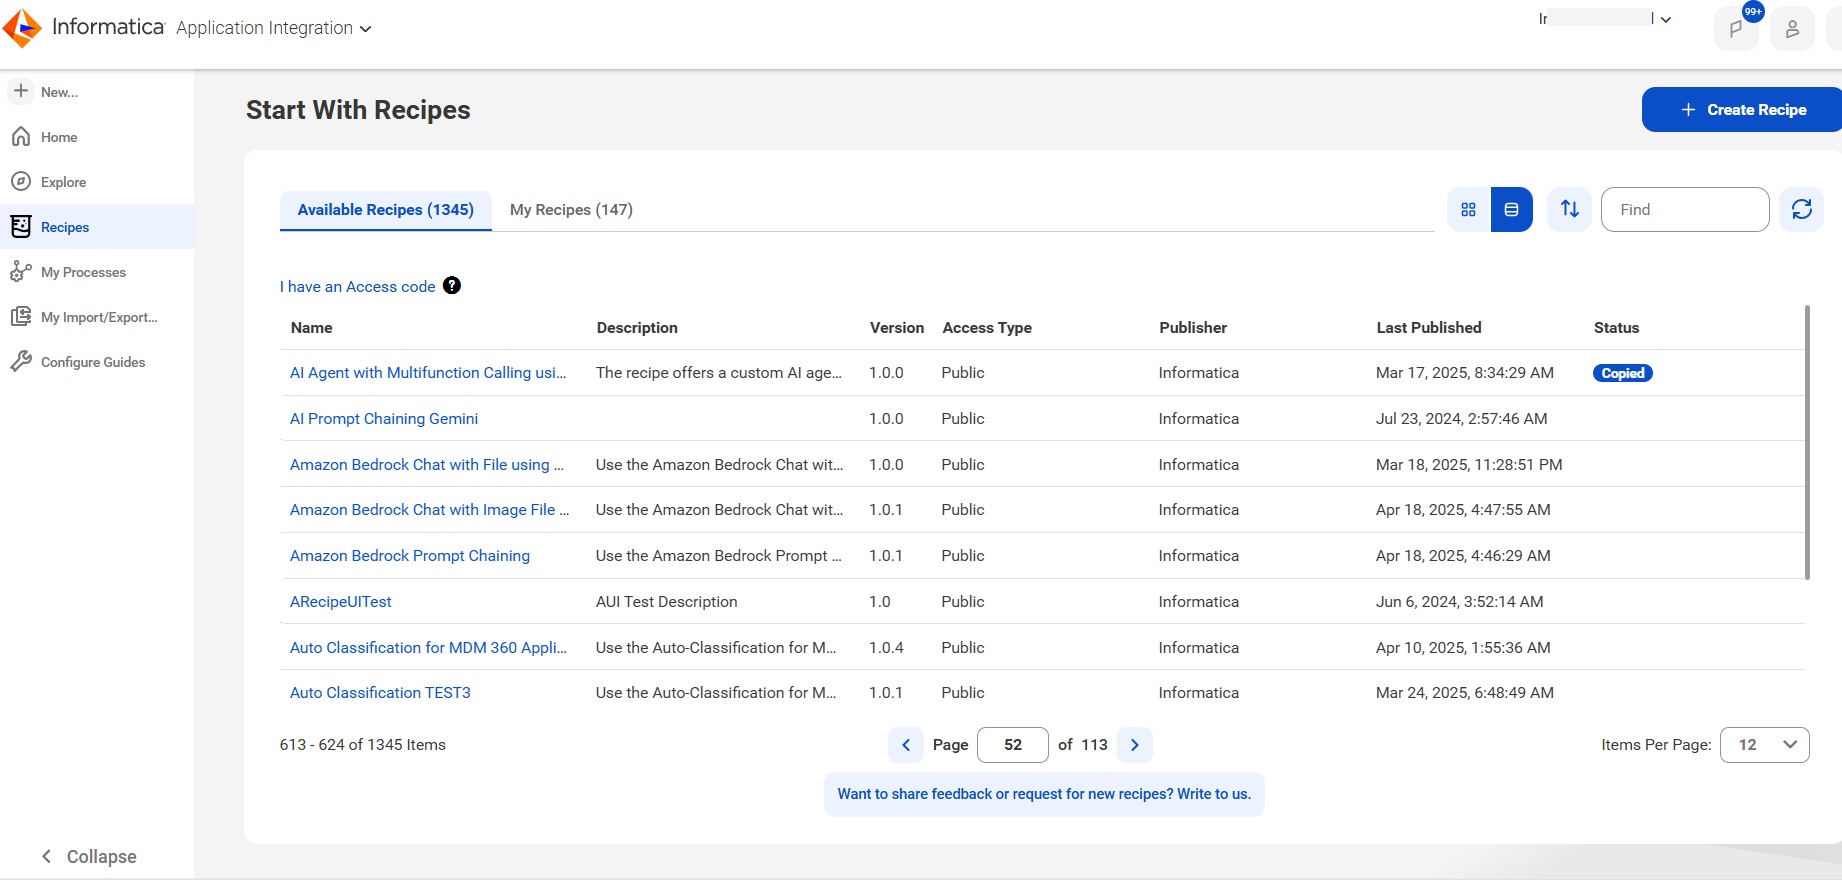
Task: Open the feedback Write to us link
Action: [x=1044, y=794]
